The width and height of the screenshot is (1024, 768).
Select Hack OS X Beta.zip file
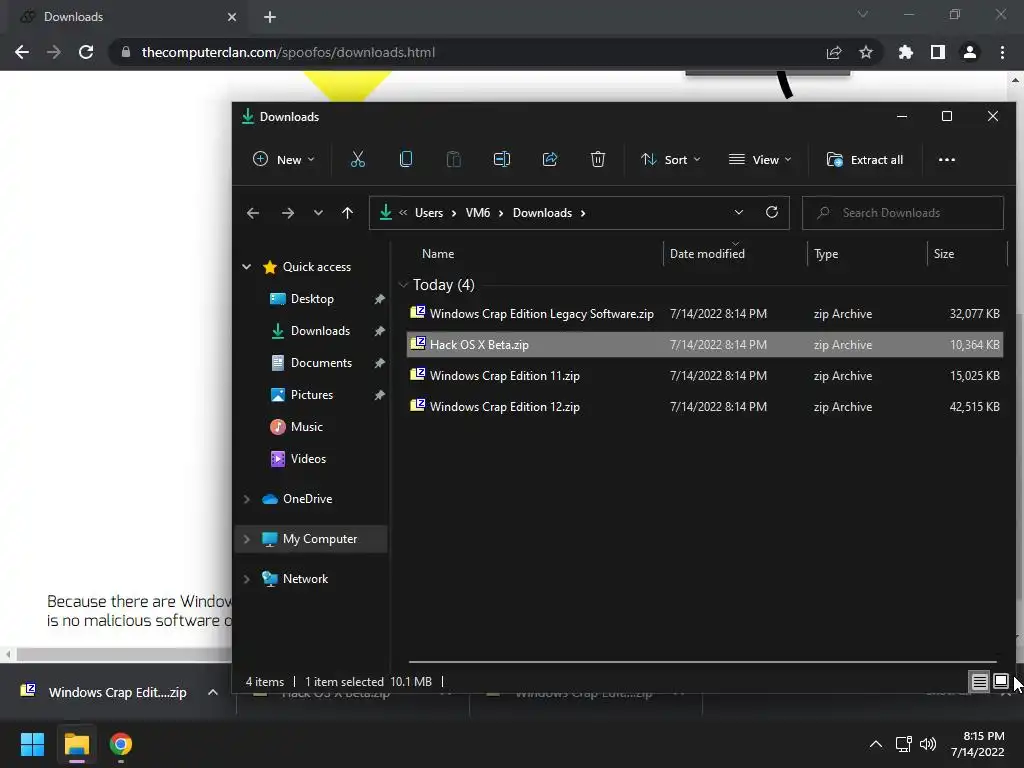pos(705,345)
